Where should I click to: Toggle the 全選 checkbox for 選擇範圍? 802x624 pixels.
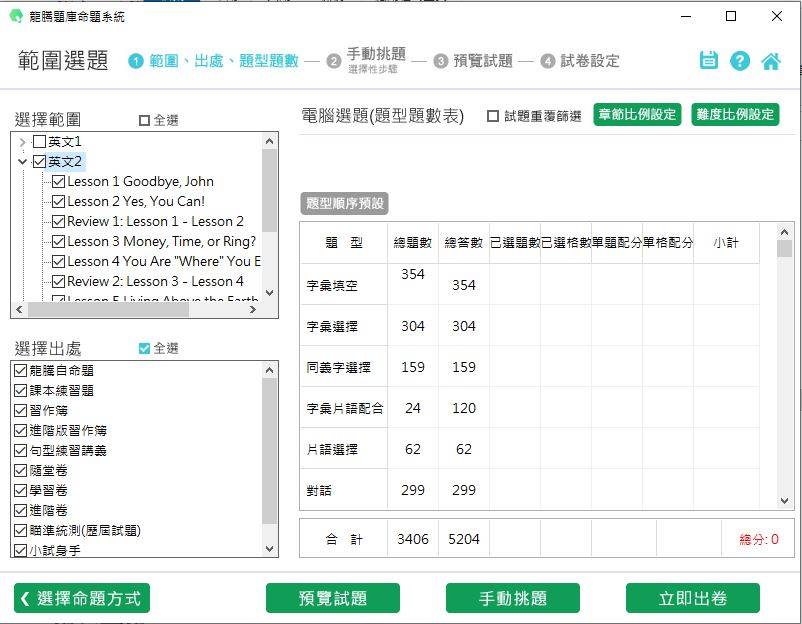[x=144, y=120]
